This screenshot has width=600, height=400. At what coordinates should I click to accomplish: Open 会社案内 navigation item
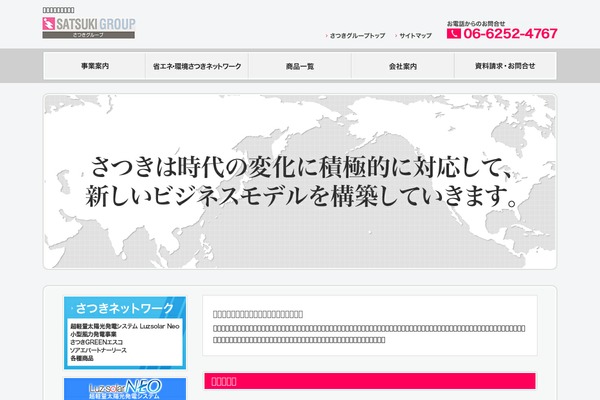pos(403,66)
